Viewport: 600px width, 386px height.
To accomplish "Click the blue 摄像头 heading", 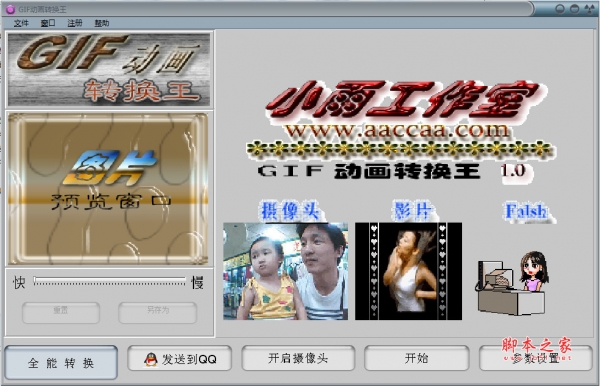I will 291,211.
